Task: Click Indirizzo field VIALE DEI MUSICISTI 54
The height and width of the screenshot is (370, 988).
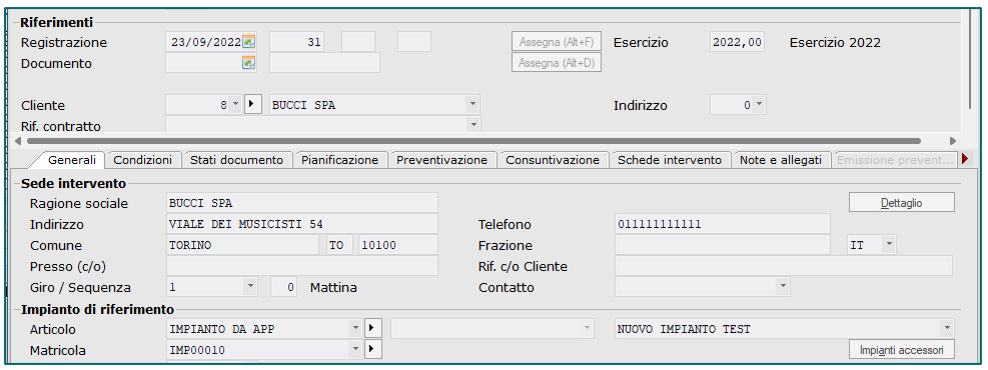Action: pyautogui.click(x=302, y=224)
